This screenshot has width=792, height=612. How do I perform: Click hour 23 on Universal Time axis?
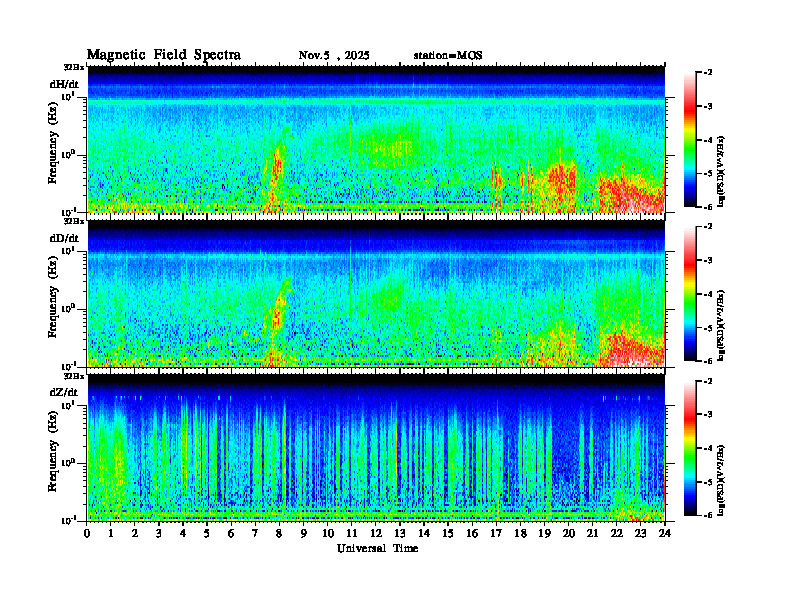click(x=640, y=533)
